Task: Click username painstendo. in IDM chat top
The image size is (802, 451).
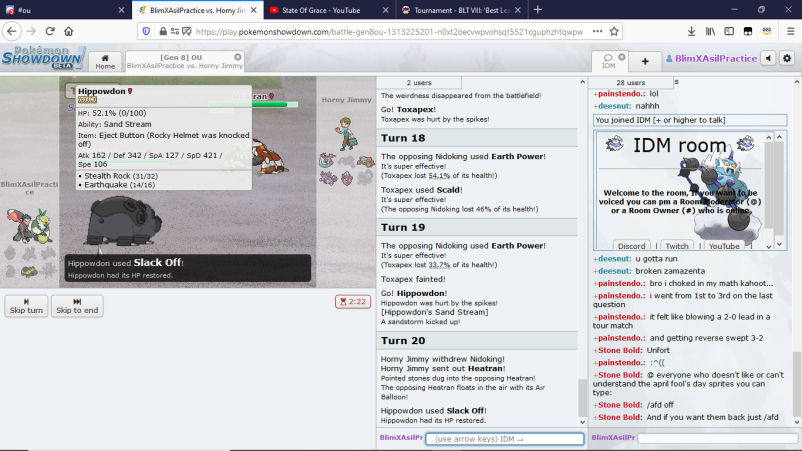Action: [621, 94]
